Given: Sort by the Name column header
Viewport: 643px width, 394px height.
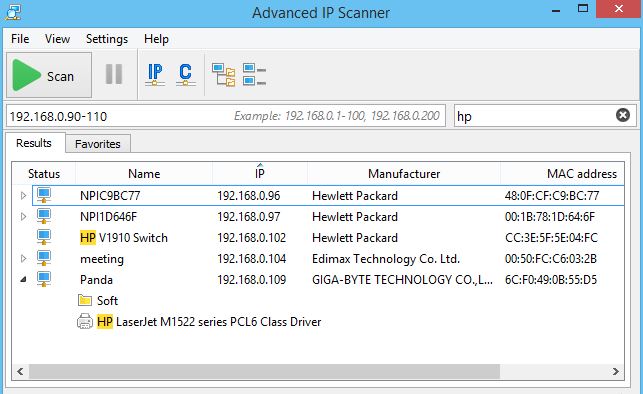Looking at the screenshot, I should click(144, 174).
